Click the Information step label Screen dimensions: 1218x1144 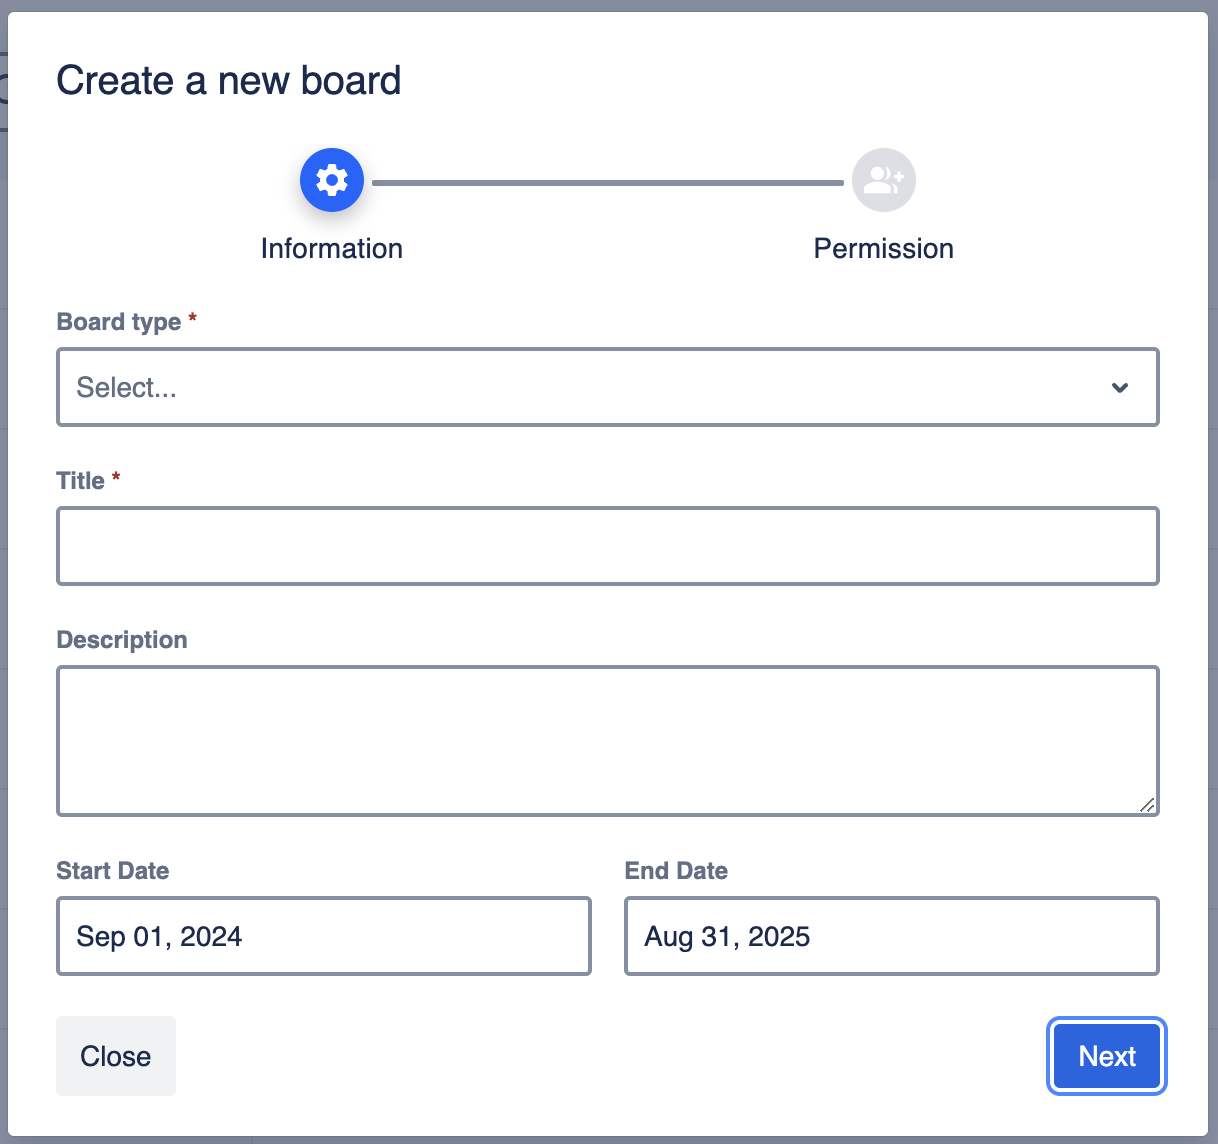tap(332, 248)
